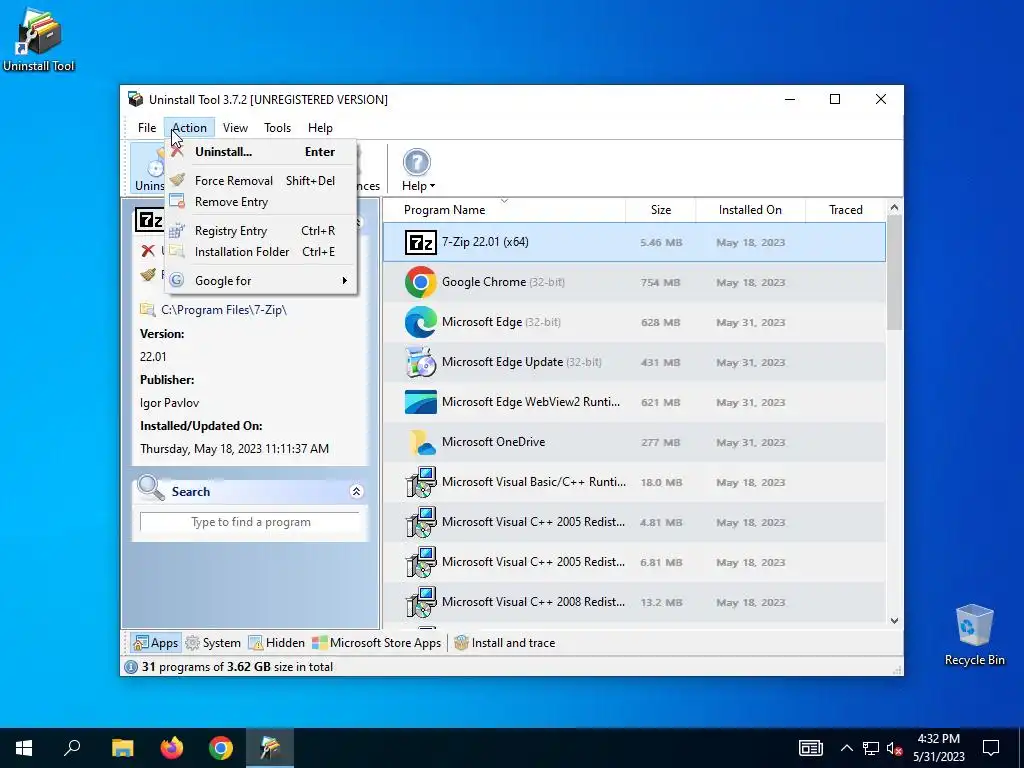Open the Tools menu
Image resolution: width=1024 pixels, height=768 pixels.
278,128
